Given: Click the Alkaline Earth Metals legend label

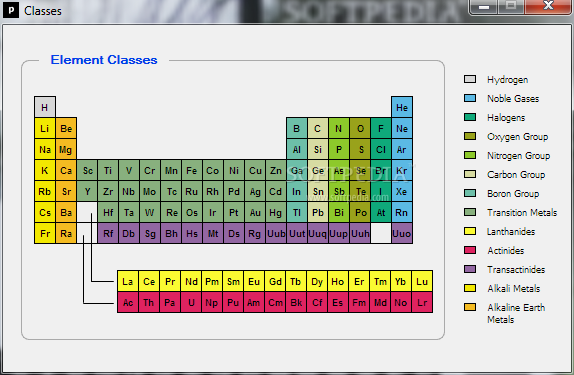Looking at the screenshot, I should tap(516, 313).
